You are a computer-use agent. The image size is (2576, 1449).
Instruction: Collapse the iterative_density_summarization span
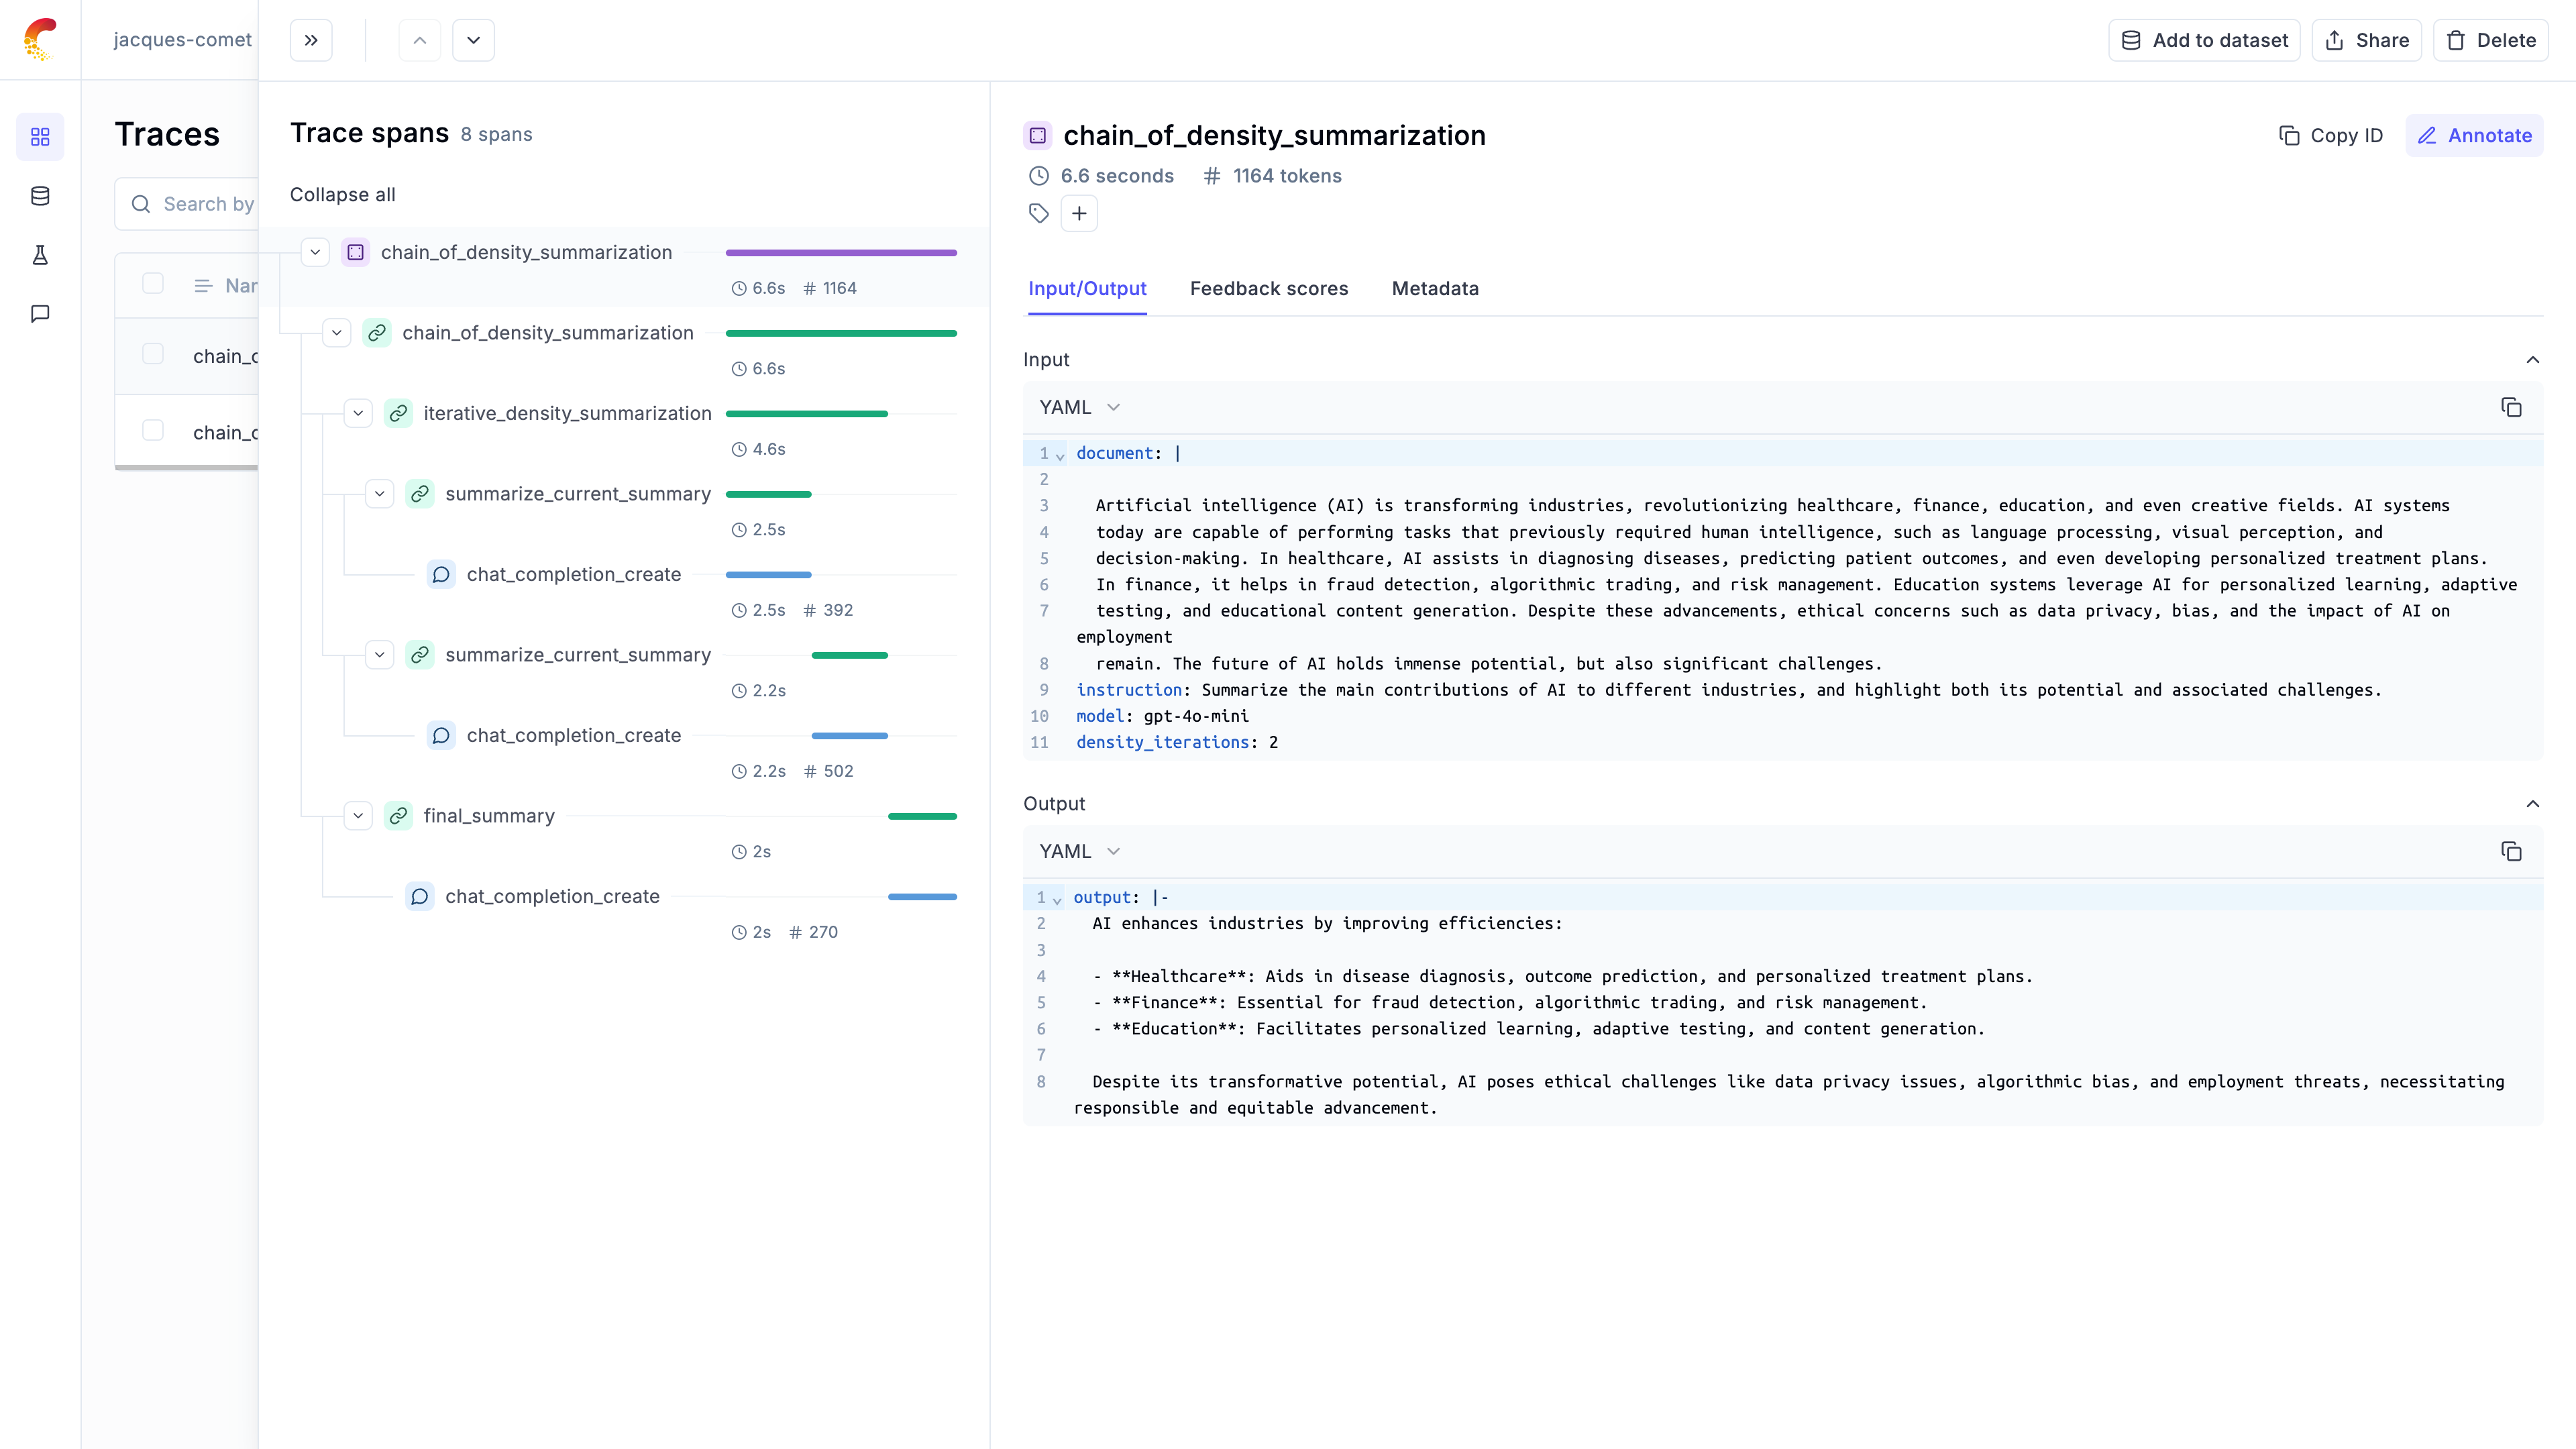click(358, 413)
